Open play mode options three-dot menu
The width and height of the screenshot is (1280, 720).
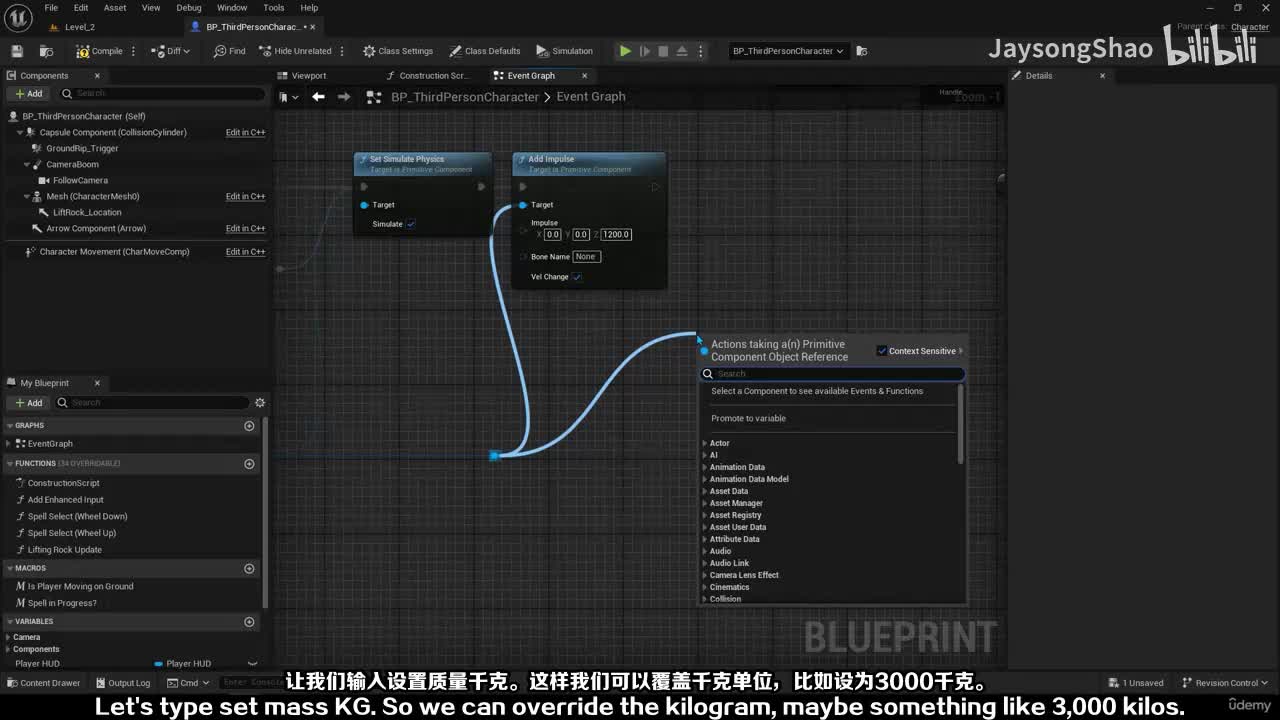tap(703, 51)
